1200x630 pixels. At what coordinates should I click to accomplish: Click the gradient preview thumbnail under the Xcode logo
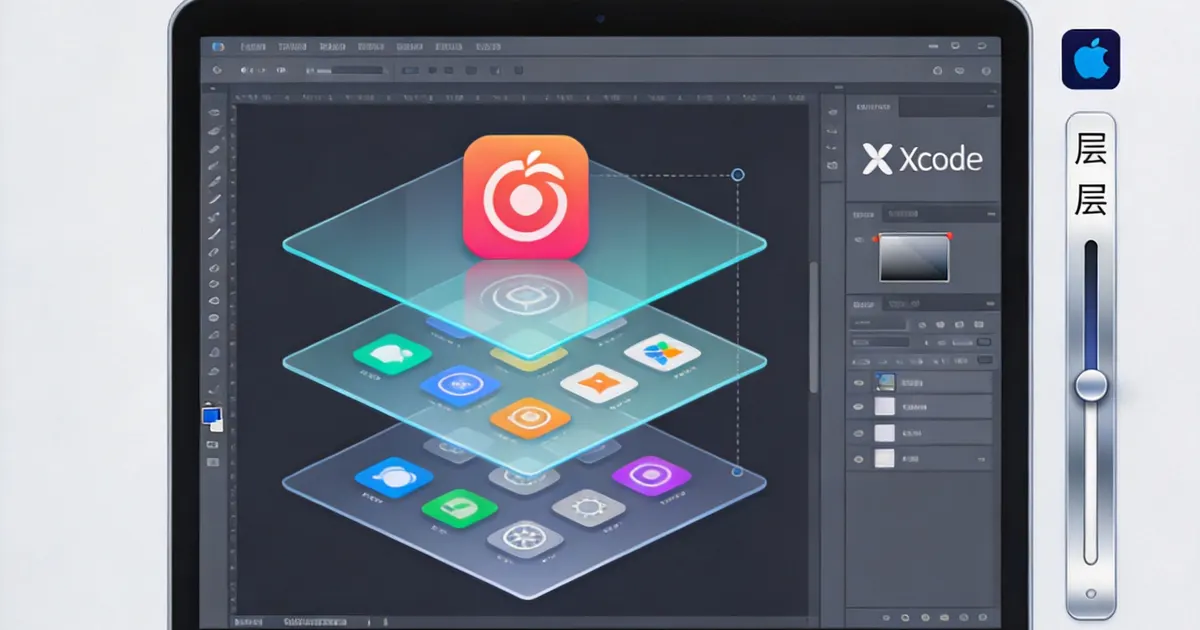pos(914,258)
